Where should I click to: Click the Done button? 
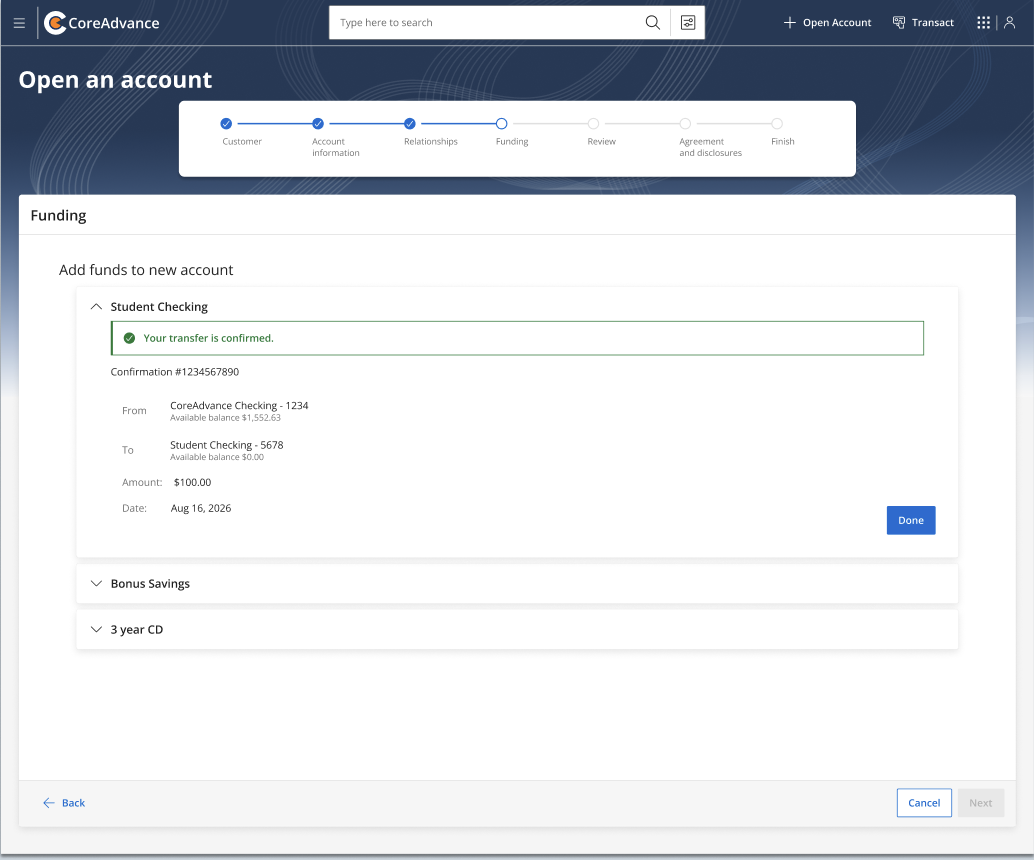[911, 520]
